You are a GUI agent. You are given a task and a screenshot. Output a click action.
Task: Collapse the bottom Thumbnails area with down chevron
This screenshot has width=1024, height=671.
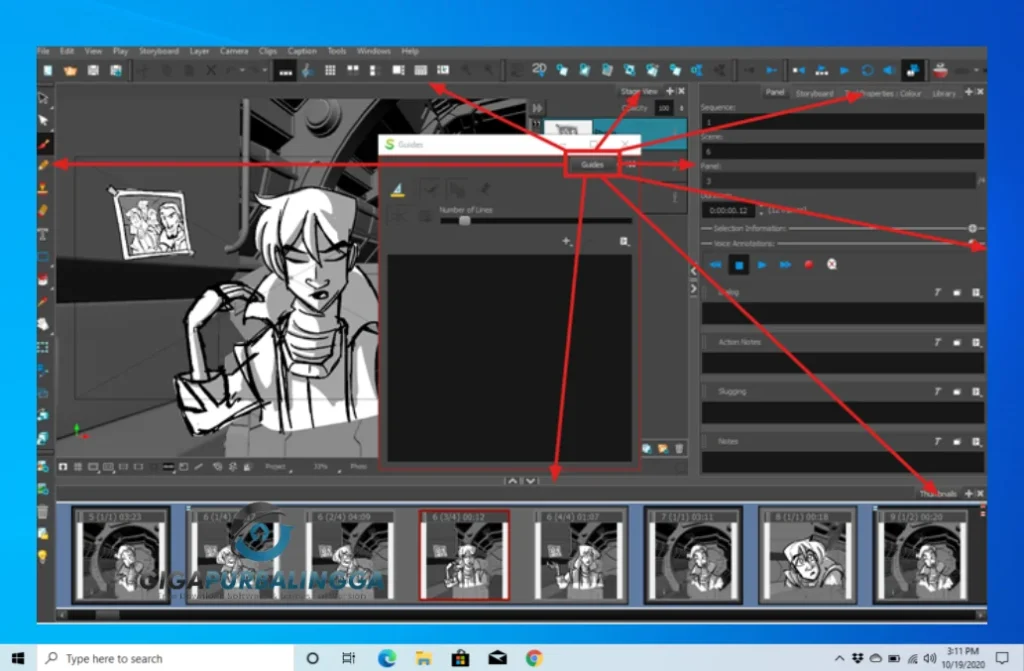[530, 480]
